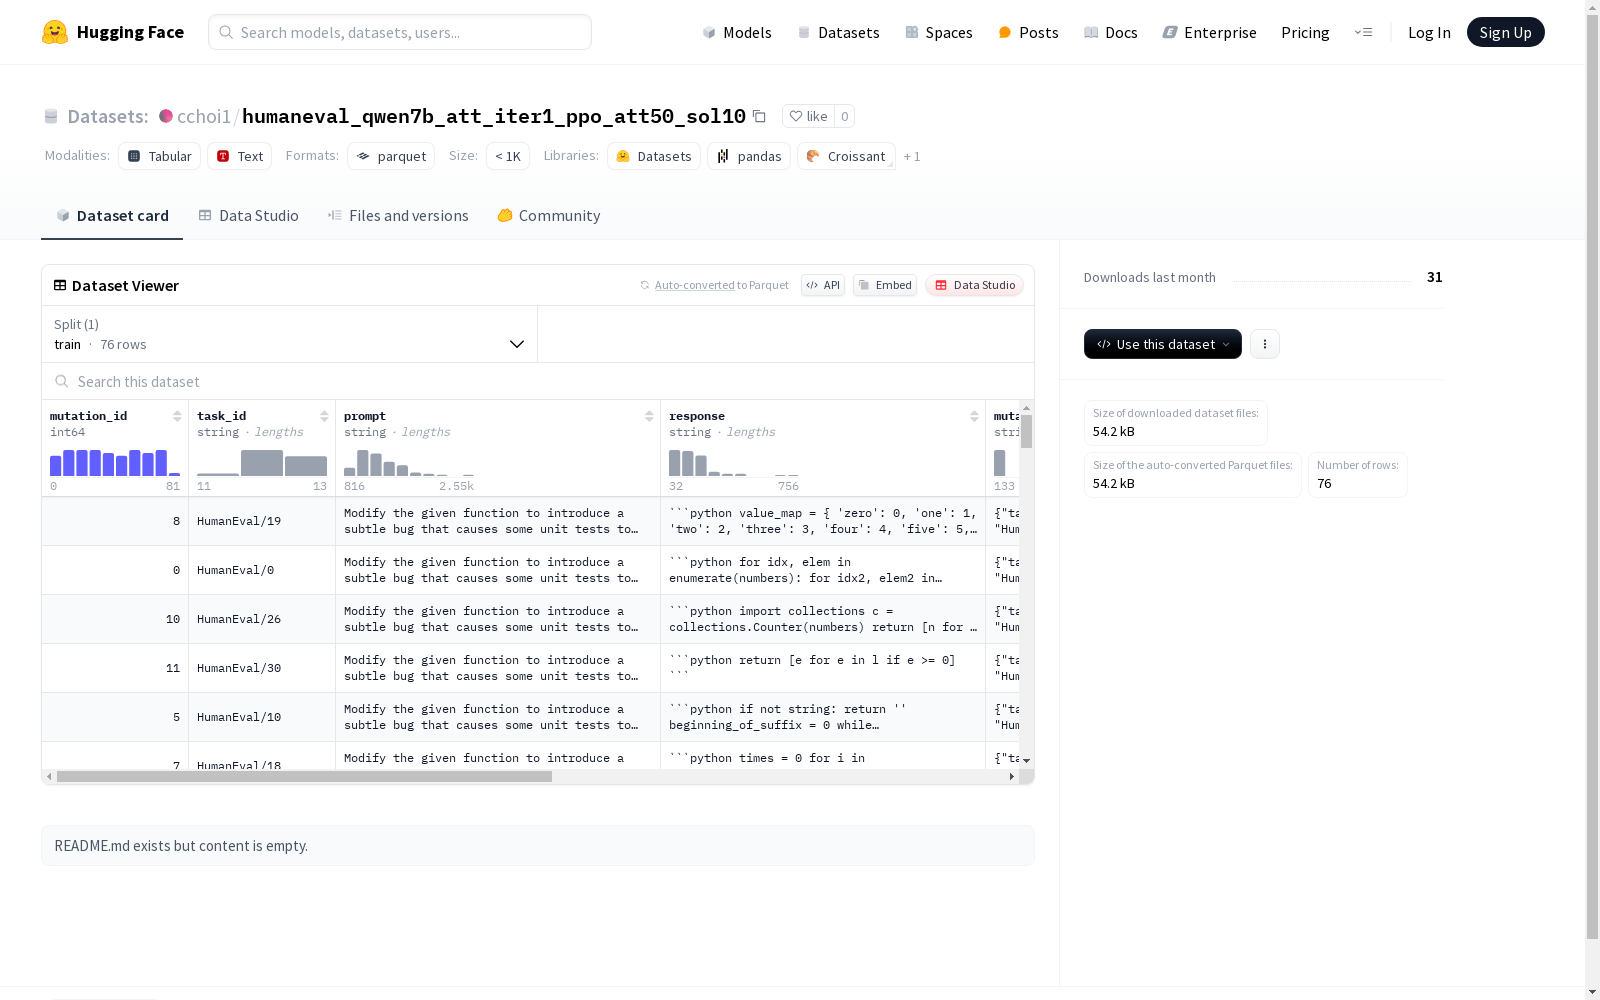1600x1000 pixels.
Task: Sort the prompt column
Action: pos(649,416)
